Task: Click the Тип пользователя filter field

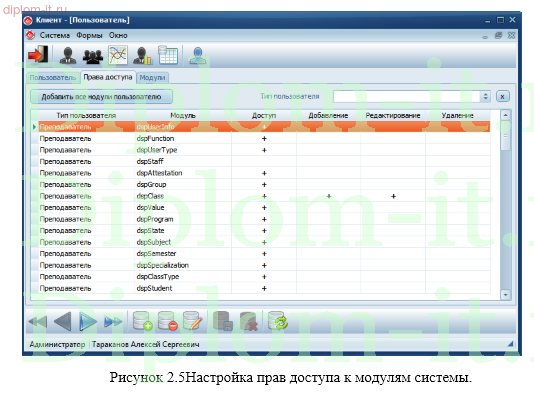Action: (x=407, y=97)
